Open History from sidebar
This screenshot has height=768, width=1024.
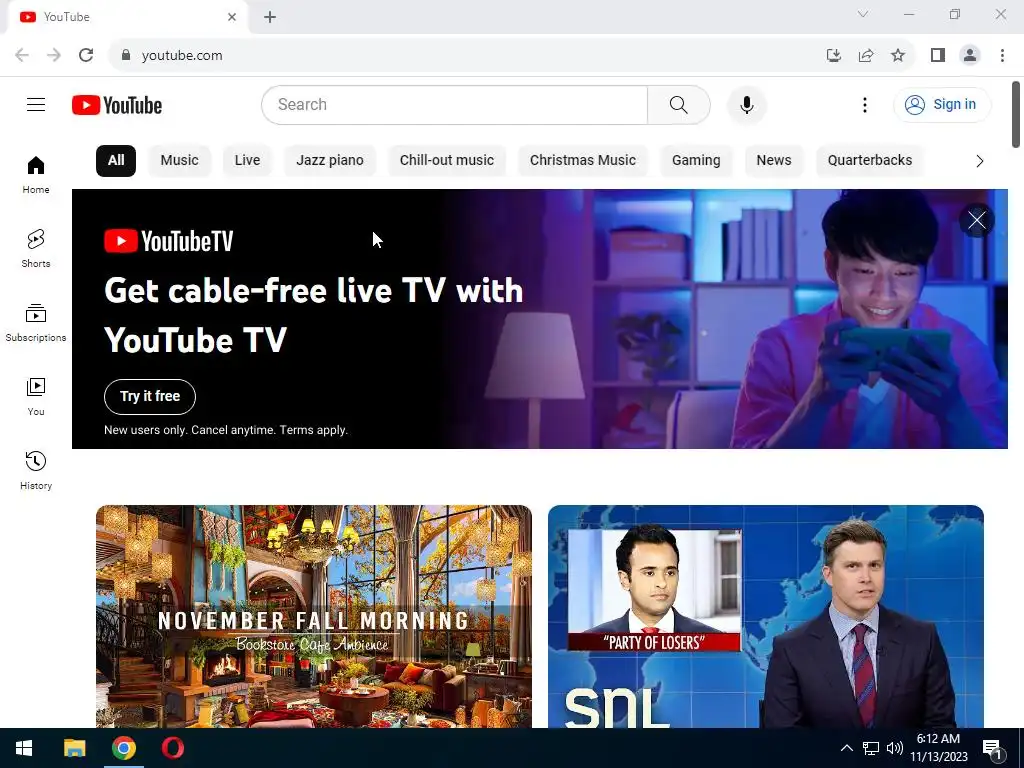[36, 470]
